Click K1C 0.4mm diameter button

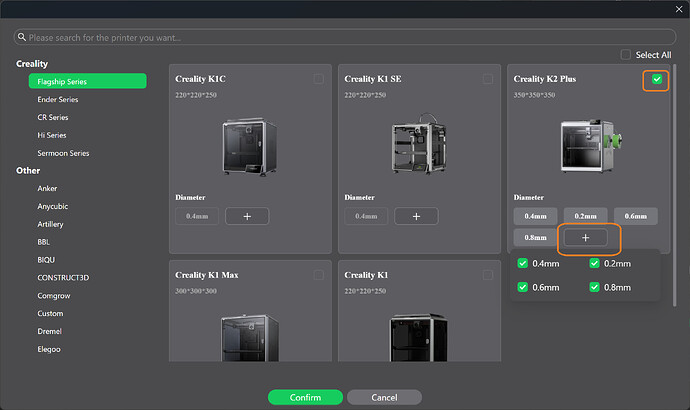coord(197,216)
